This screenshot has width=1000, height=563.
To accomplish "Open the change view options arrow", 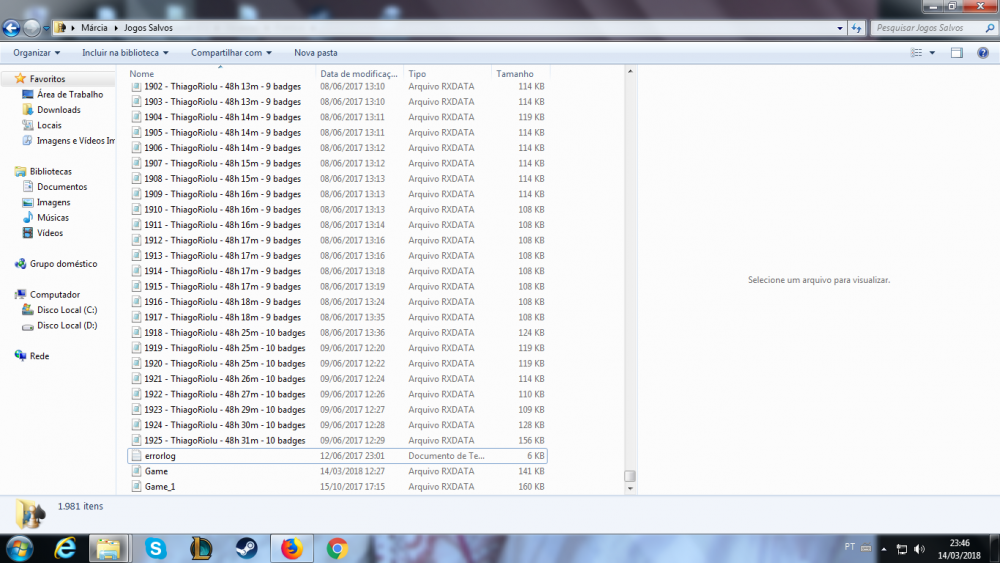I will (933, 52).
